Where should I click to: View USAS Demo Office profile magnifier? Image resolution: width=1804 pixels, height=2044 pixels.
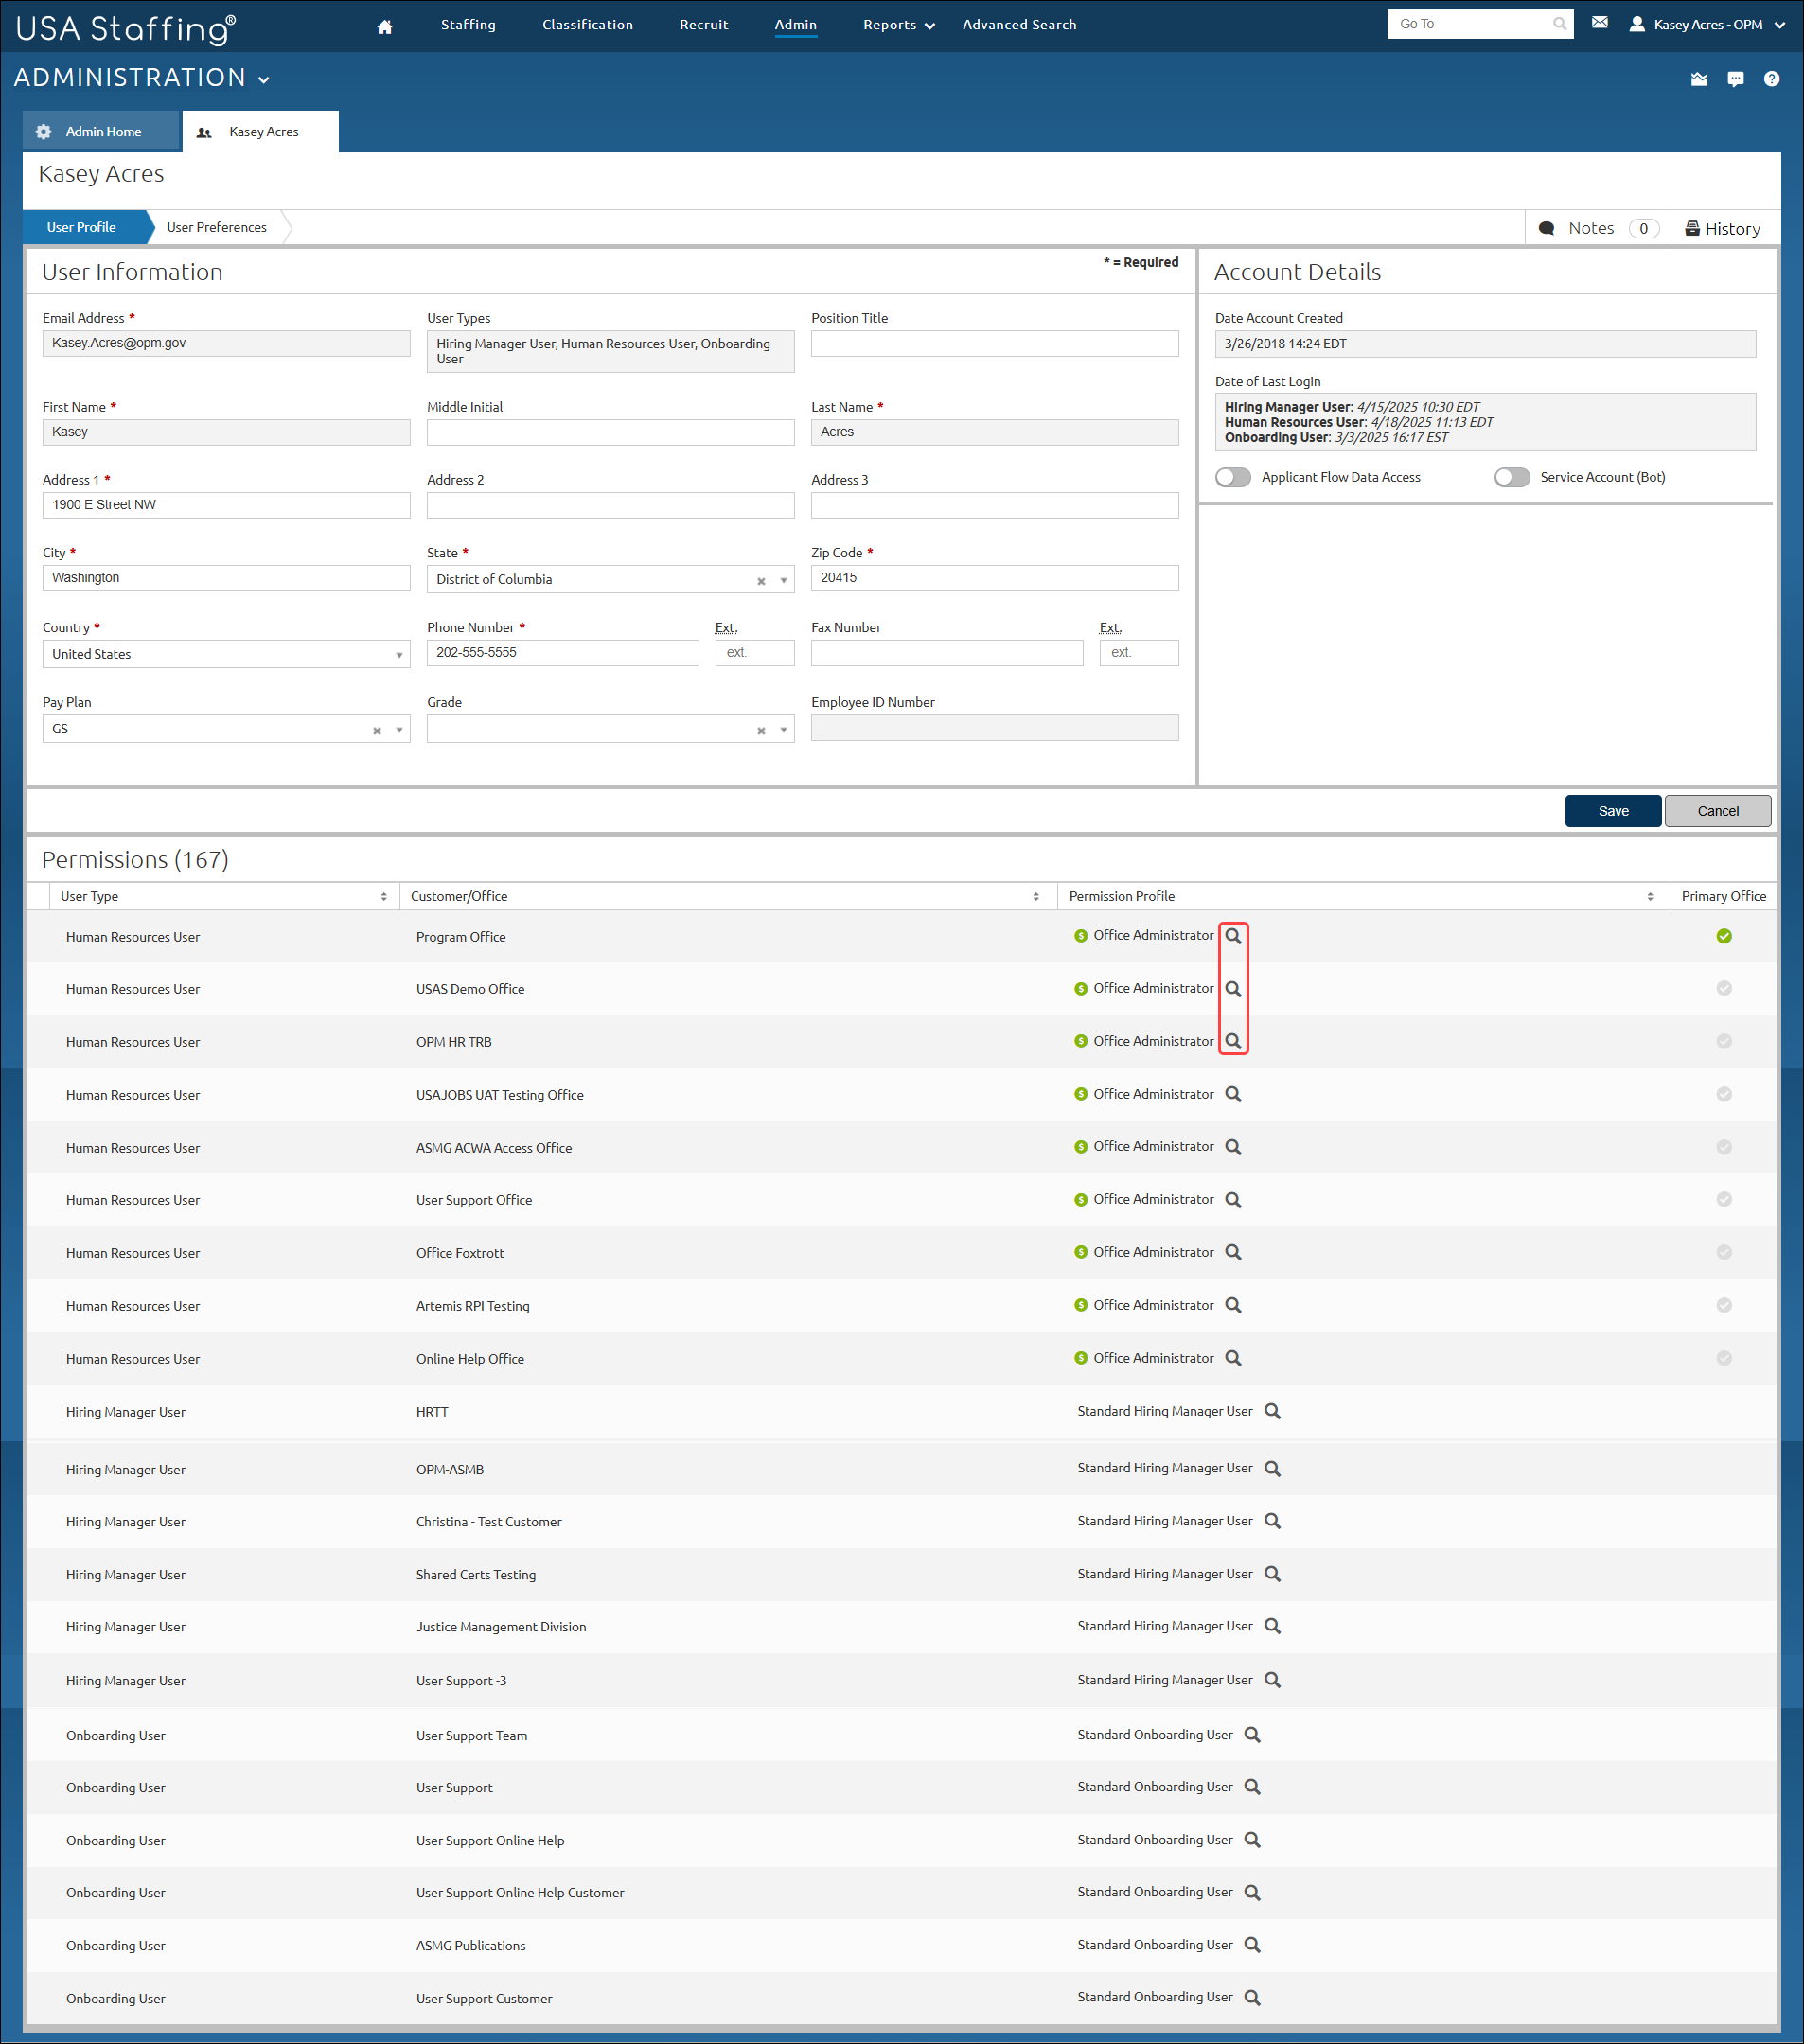pyautogui.click(x=1233, y=989)
